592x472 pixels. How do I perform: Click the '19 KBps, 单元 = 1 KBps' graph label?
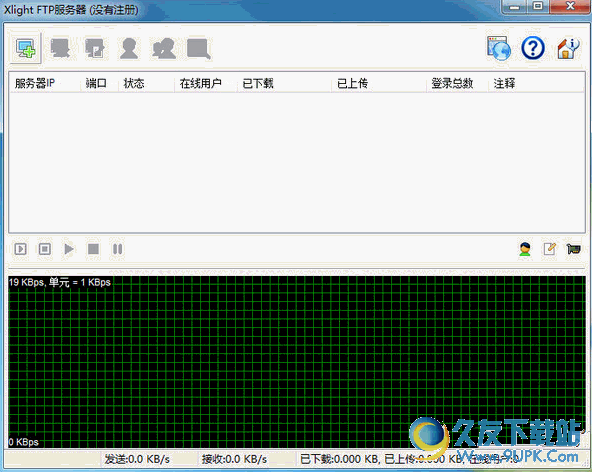pos(60,282)
